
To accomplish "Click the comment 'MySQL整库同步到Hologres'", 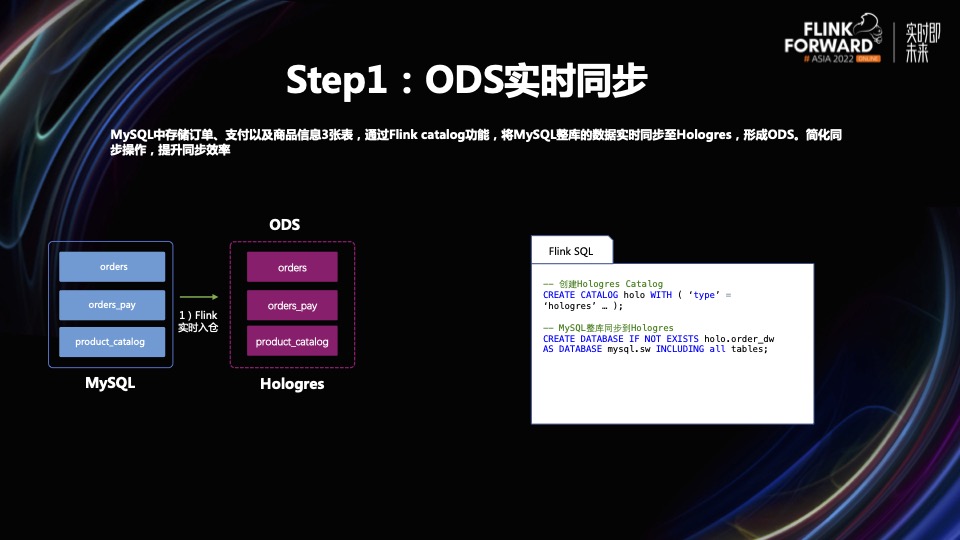I will [x=608, y=328].
